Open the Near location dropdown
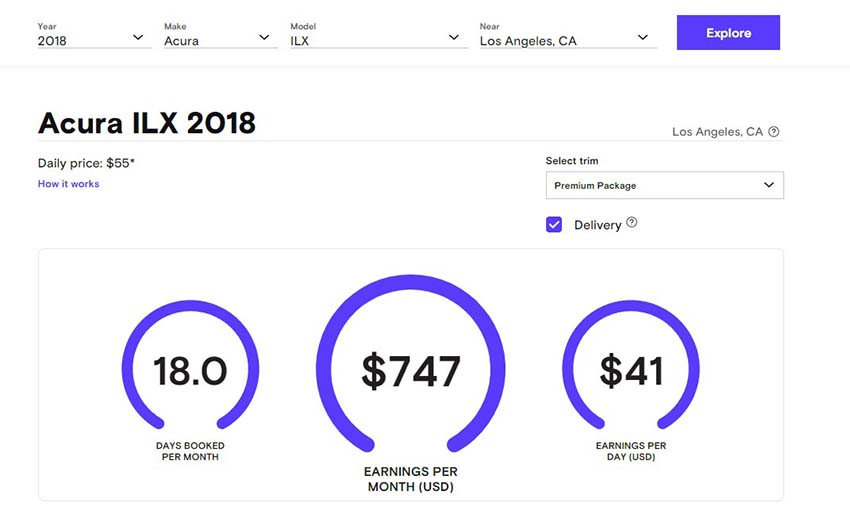The width and height of the screenshot is (850, 514). [x=568, y=35]
